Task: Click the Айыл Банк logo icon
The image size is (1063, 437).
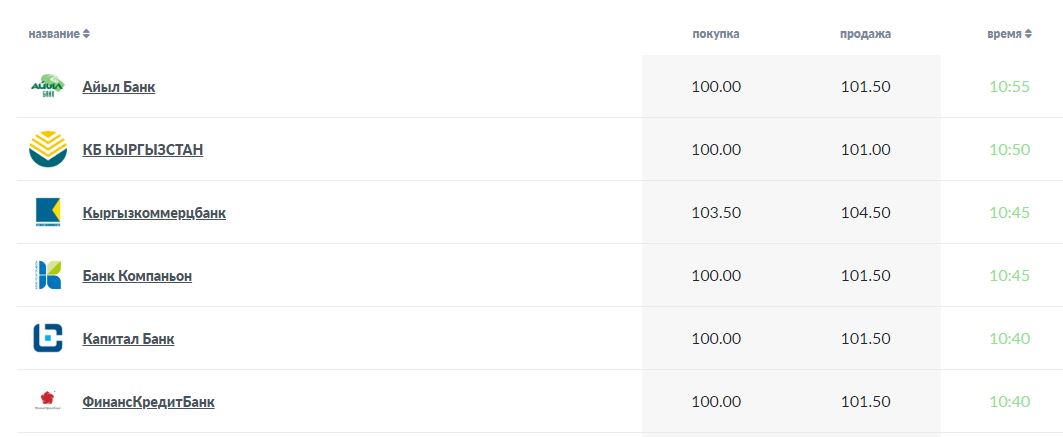Action: click(x=47, y=86)
